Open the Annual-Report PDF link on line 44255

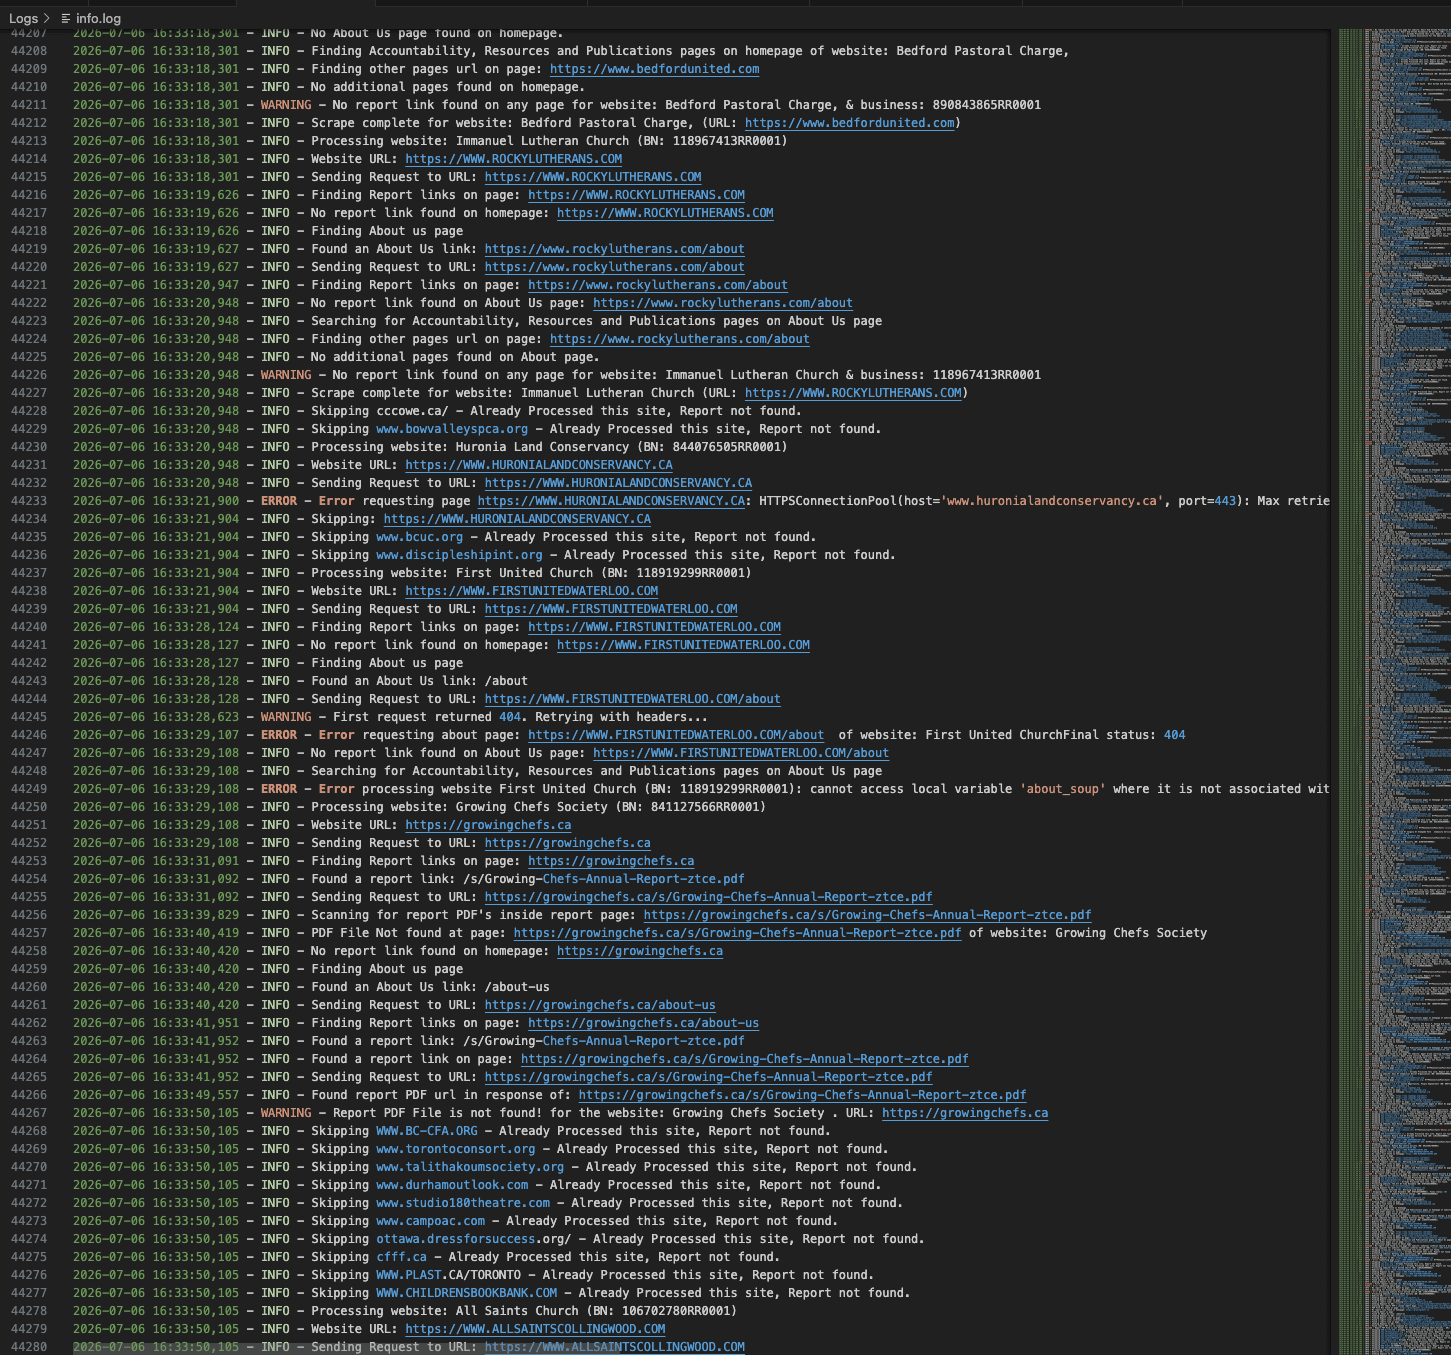[708, 897]
